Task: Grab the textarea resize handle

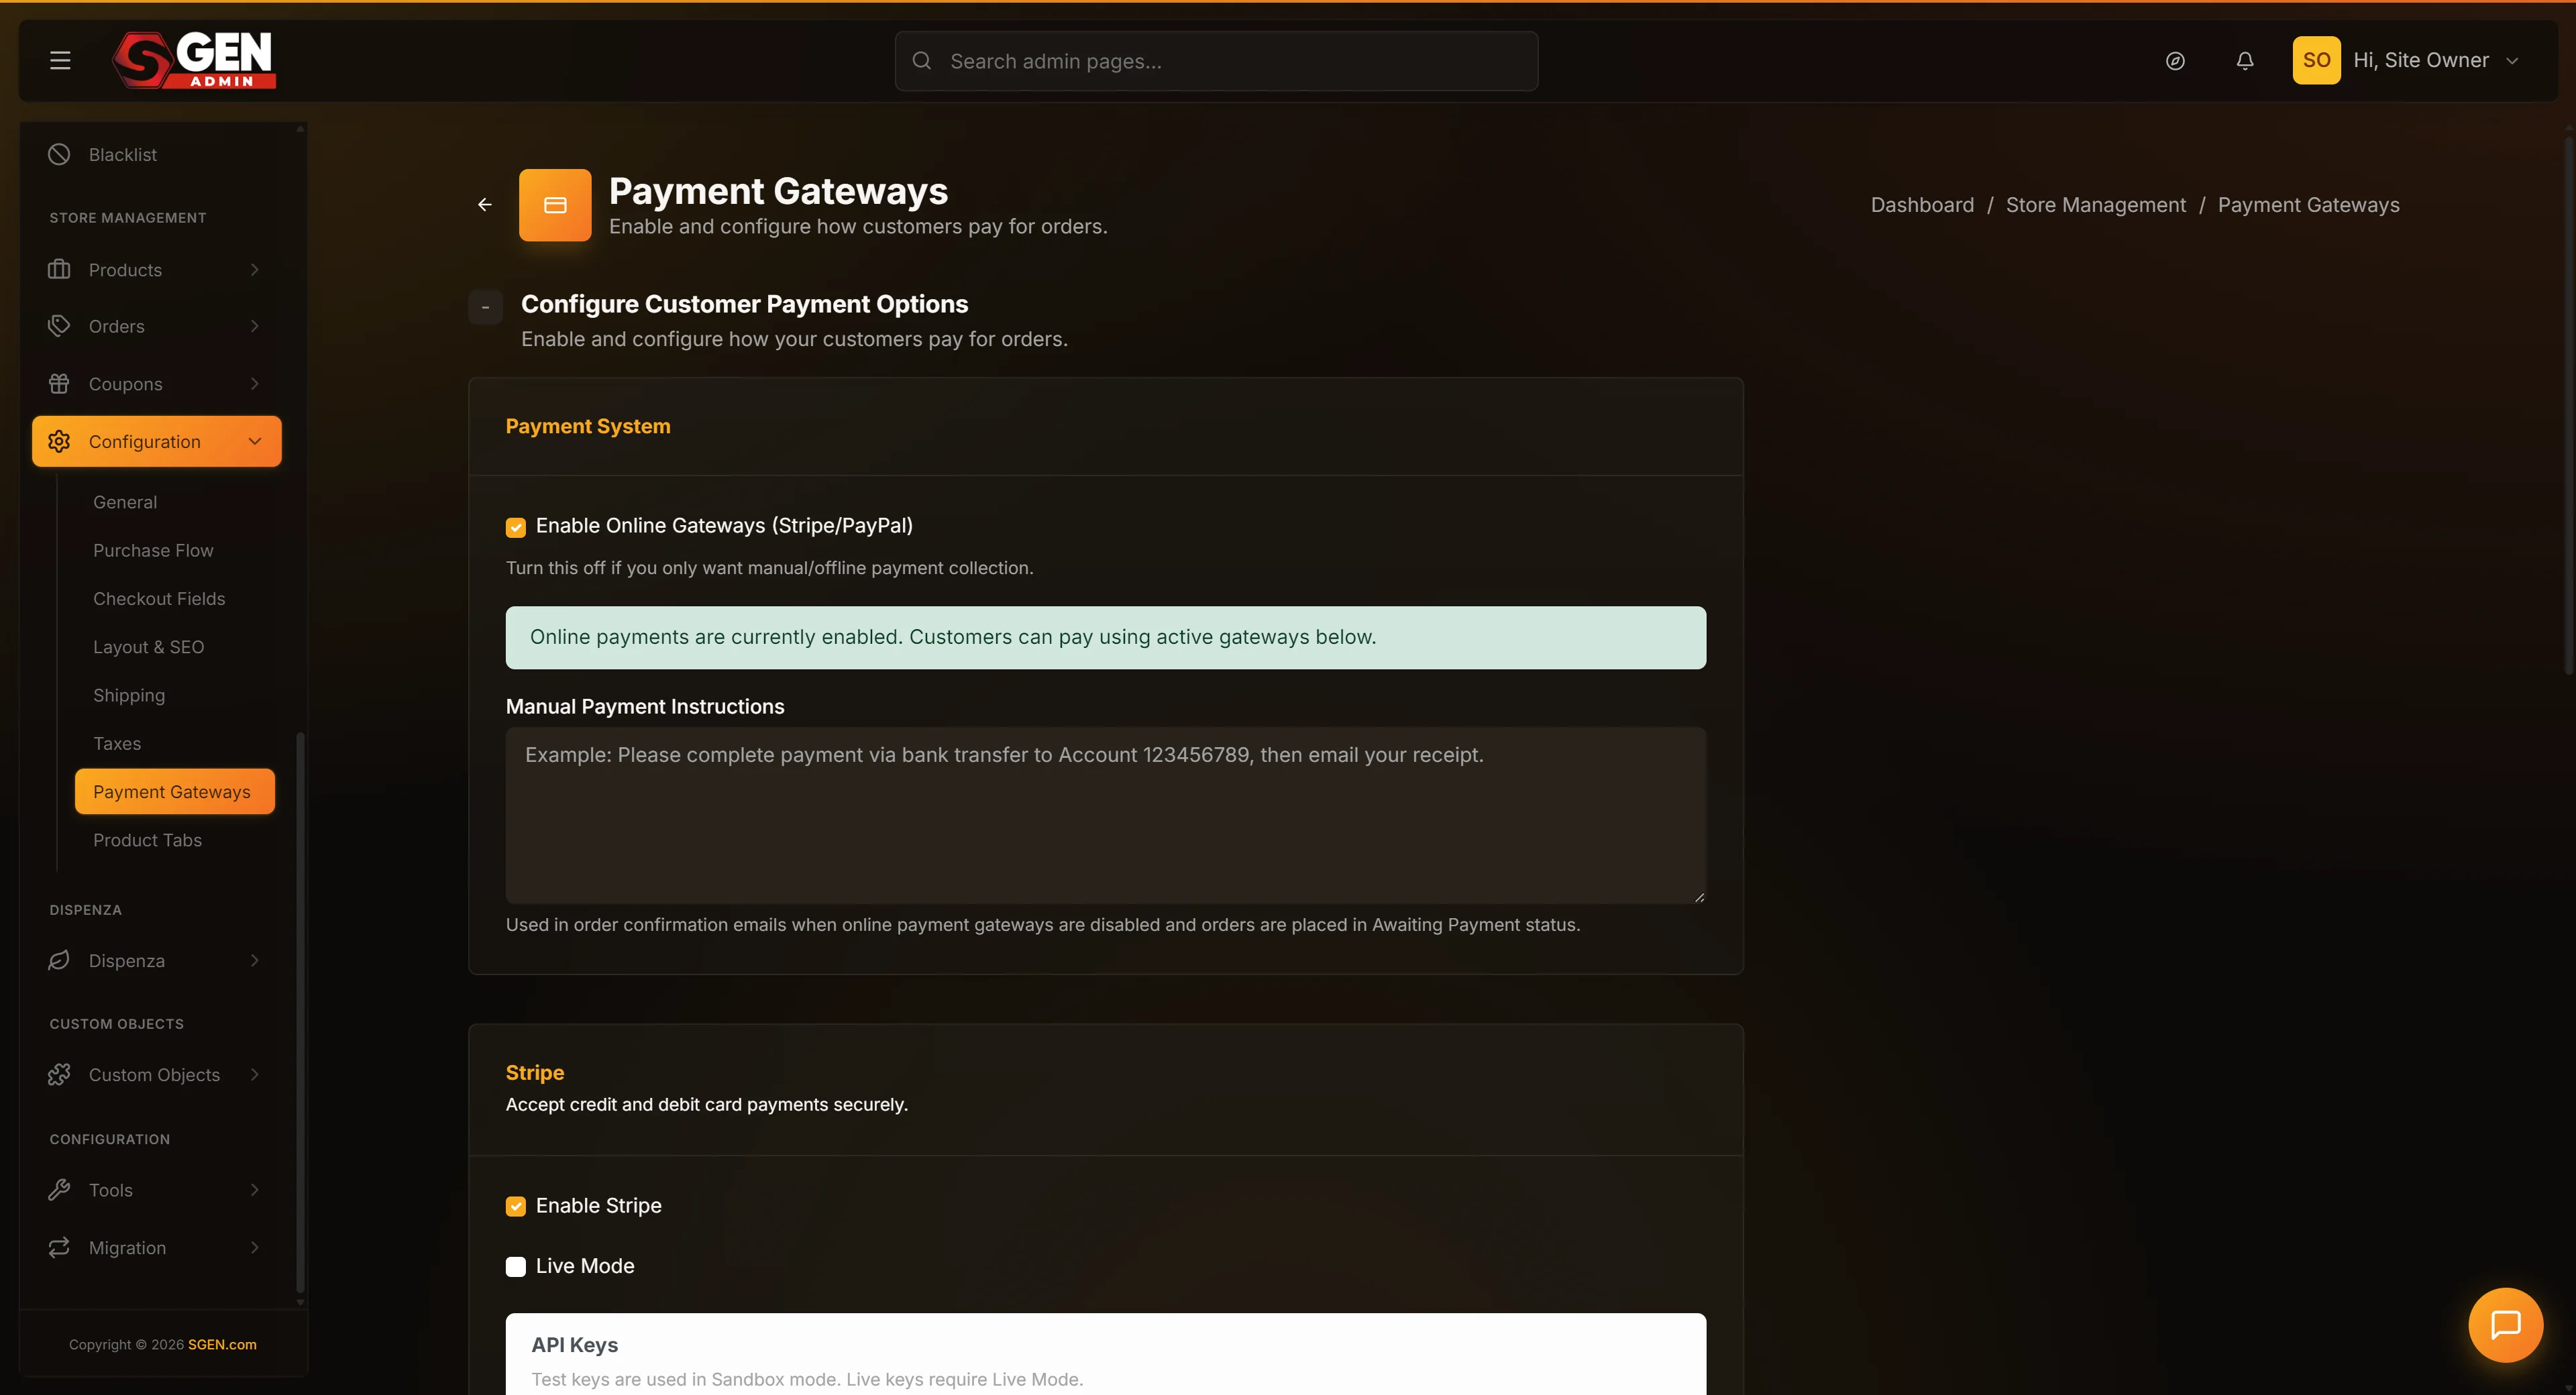Action: pyautogui.click(x=1699, y=897)
